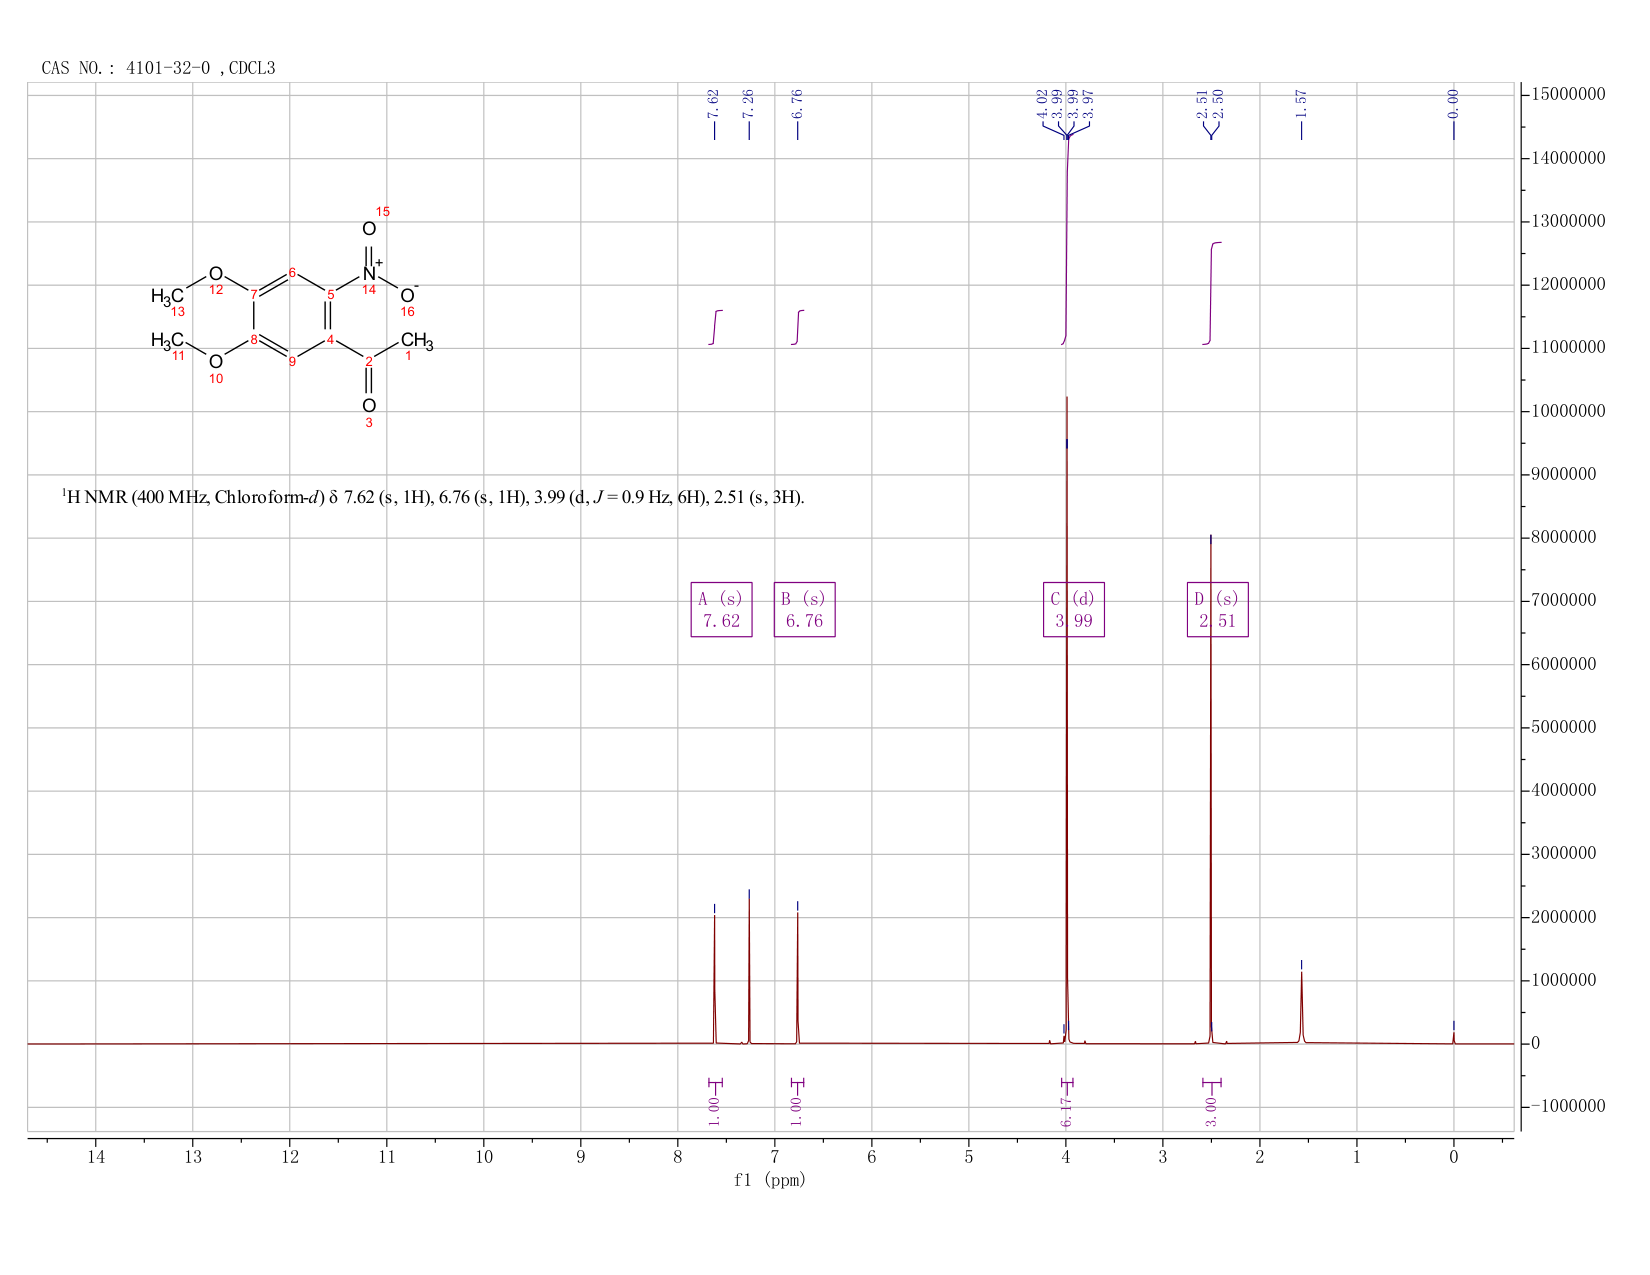Select multiplet box A (s) 7.62
1650x1275 pixels.
coord(721,610)
